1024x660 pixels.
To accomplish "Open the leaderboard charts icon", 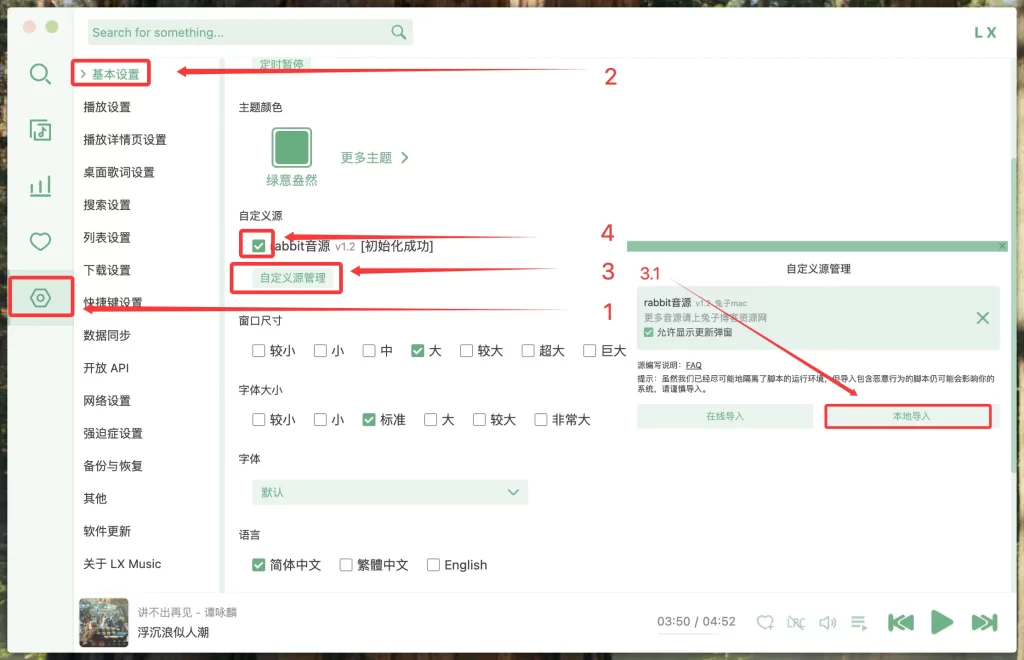I will pos(40,186).
